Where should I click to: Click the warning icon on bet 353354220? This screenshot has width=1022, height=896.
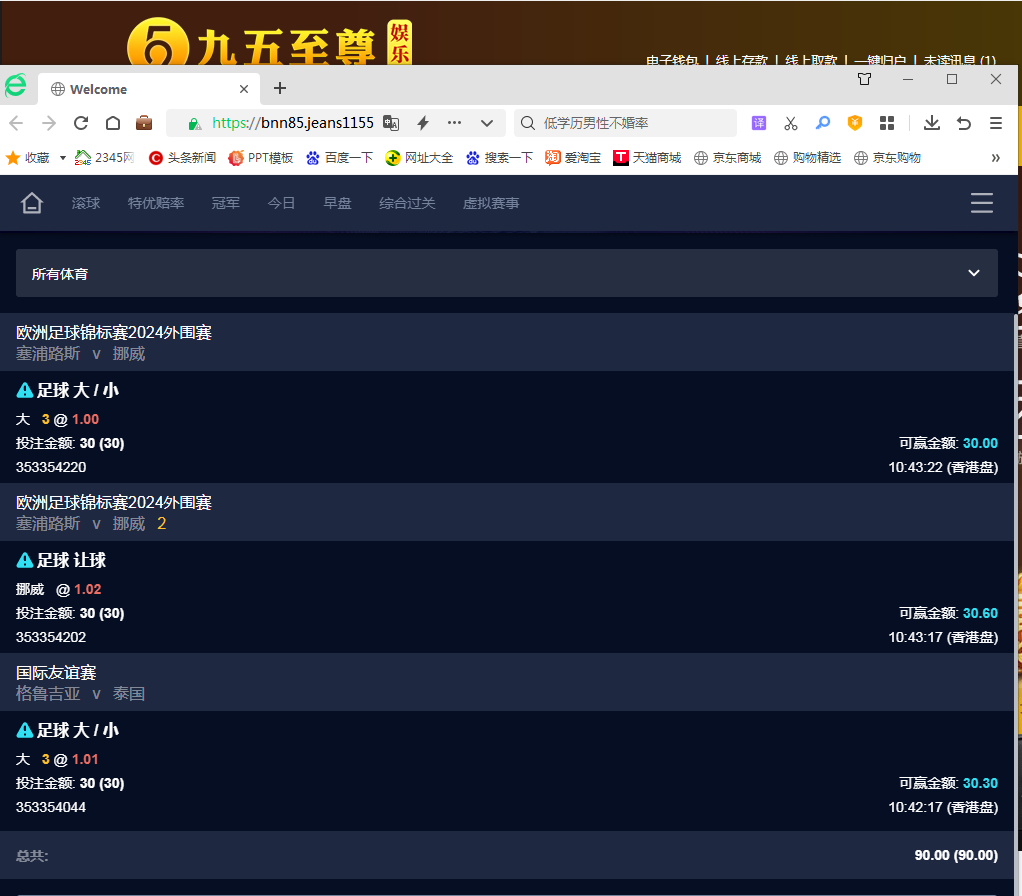point(25,390)
